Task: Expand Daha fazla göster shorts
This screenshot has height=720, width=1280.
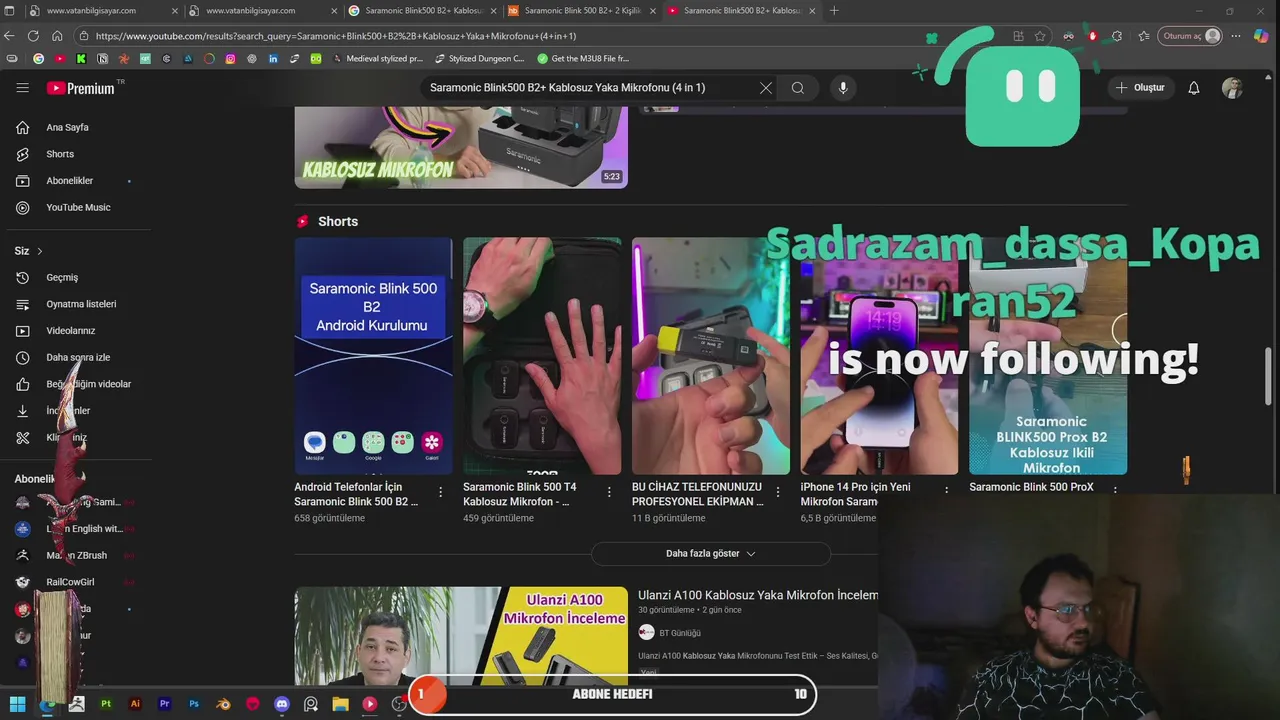Action: coord(711,554)
